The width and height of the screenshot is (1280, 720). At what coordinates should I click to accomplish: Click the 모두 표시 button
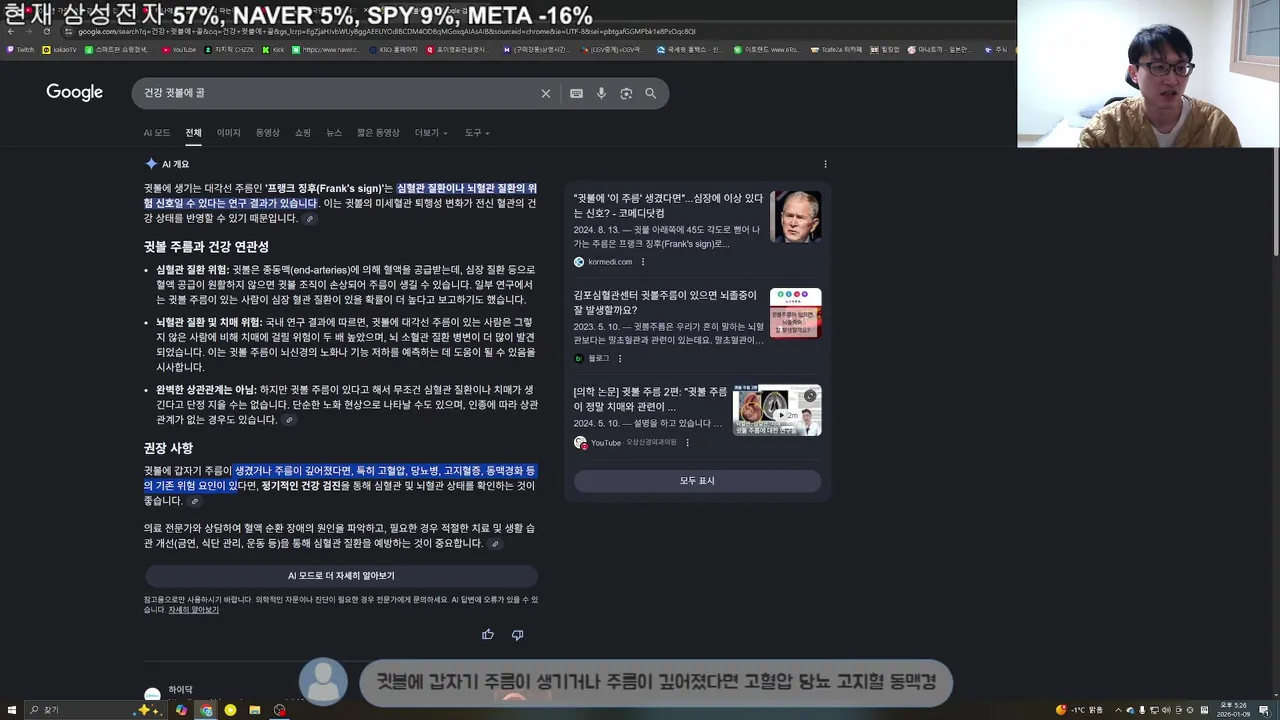(697, 481)
